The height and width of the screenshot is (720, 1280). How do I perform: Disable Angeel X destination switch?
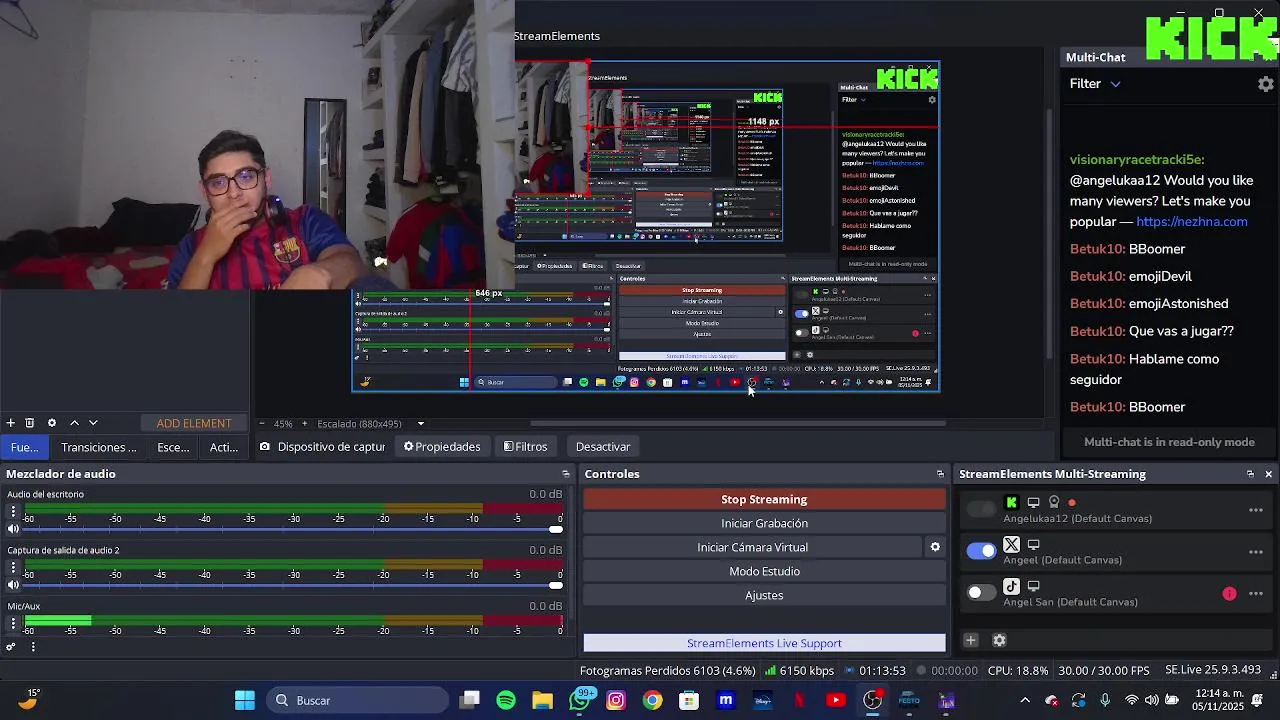tap(981, 551)
